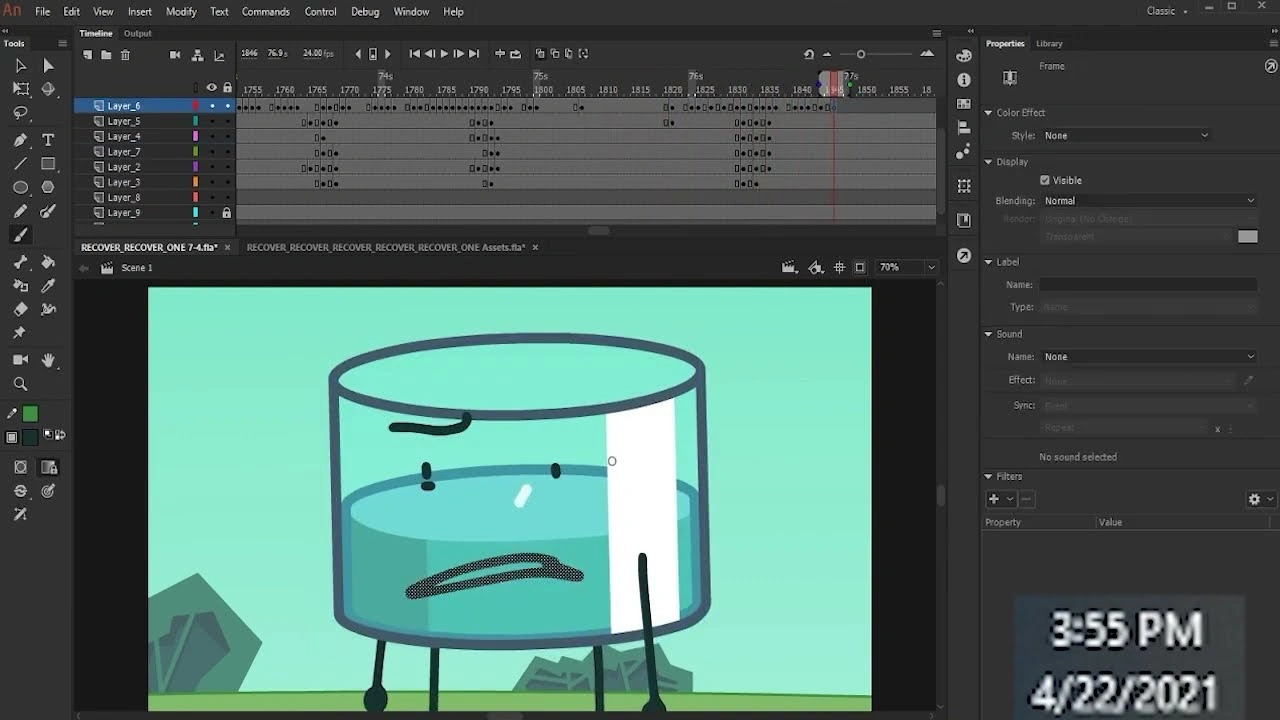The image size is (1280, 720).
Task: Select the Pencil tool
Action: pyautogui.click(x=20, y=212)
